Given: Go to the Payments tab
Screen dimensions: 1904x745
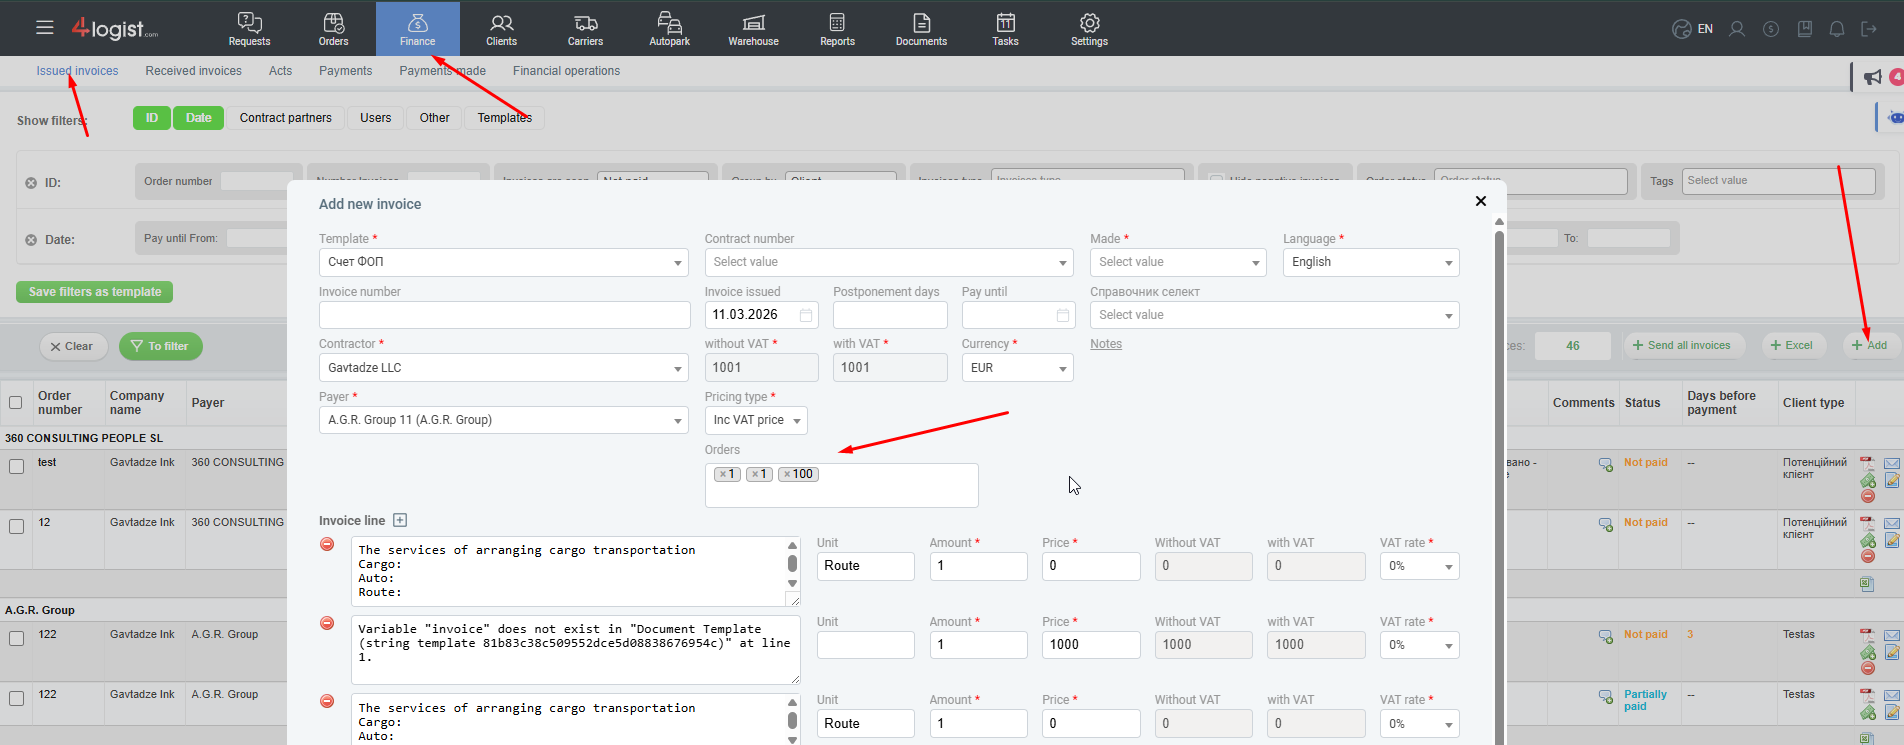Looking at the screenshot, I should click(345, 71).
